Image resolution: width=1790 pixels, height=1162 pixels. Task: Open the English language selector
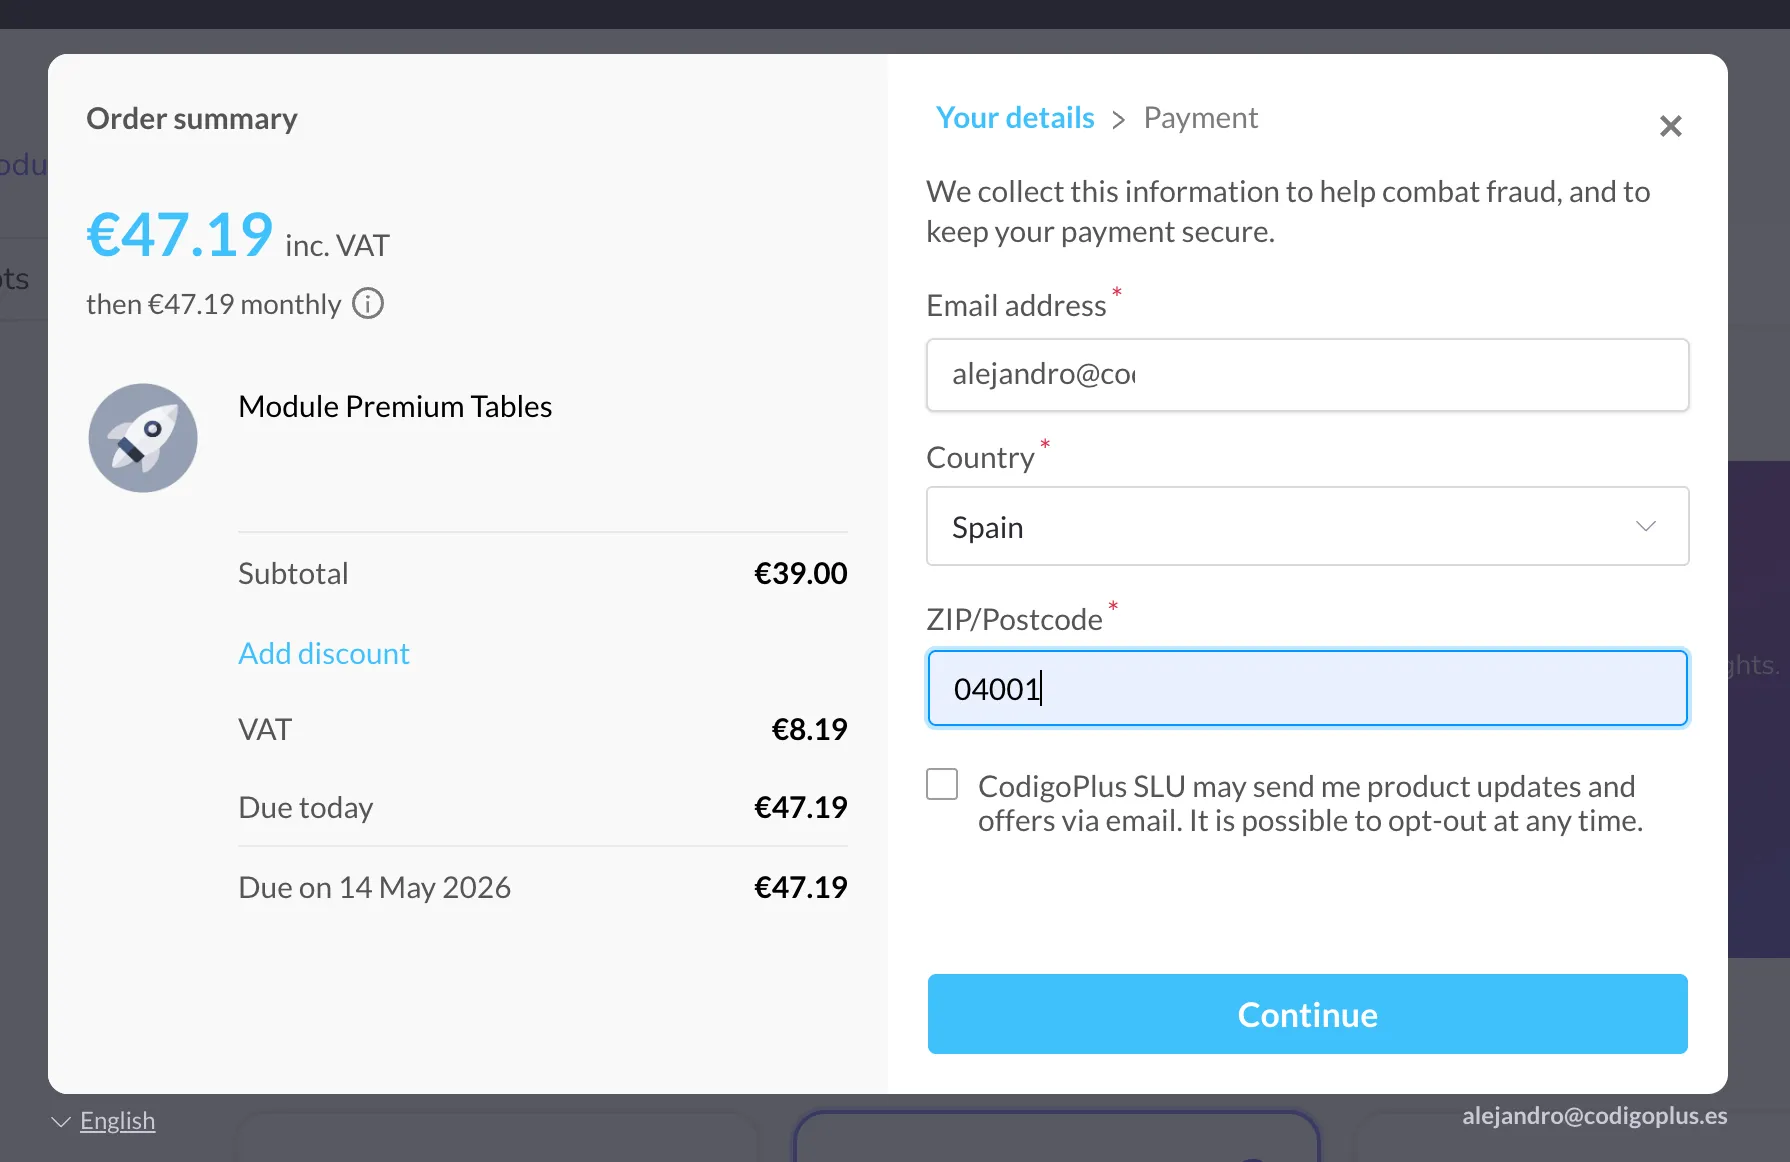tap(117, 1121)
